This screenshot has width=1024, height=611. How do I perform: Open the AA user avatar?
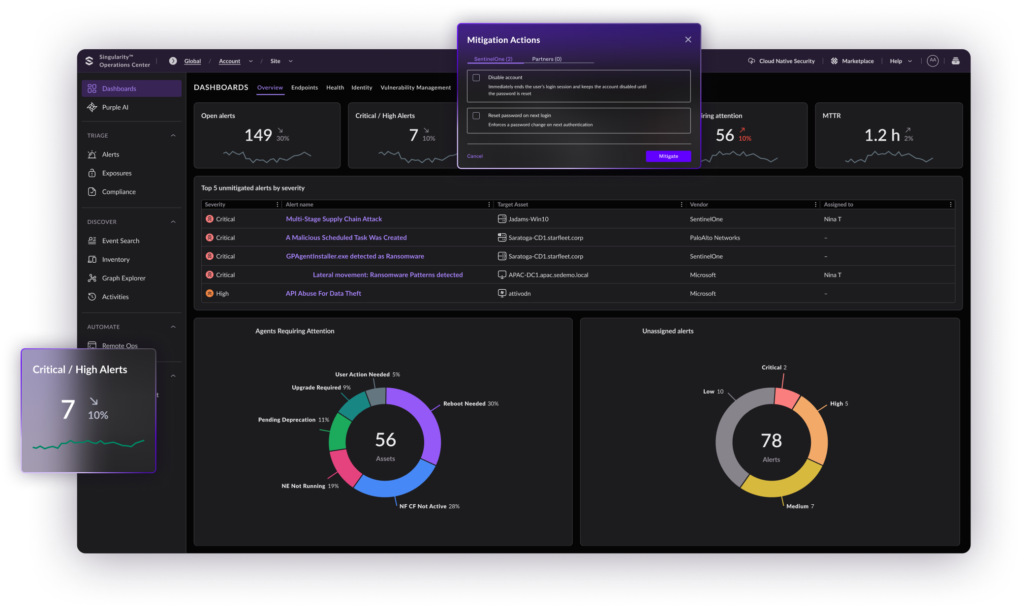click(933, 61)
